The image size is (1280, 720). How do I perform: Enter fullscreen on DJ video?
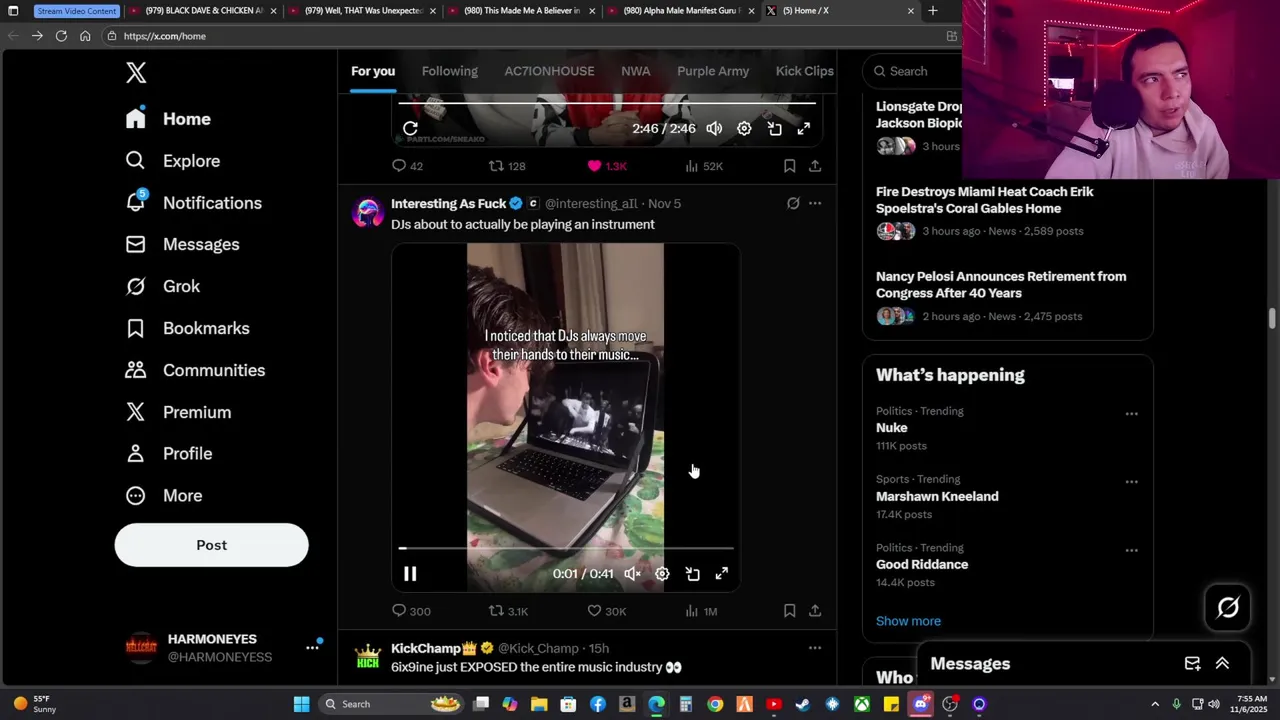(x=722, y=574)
